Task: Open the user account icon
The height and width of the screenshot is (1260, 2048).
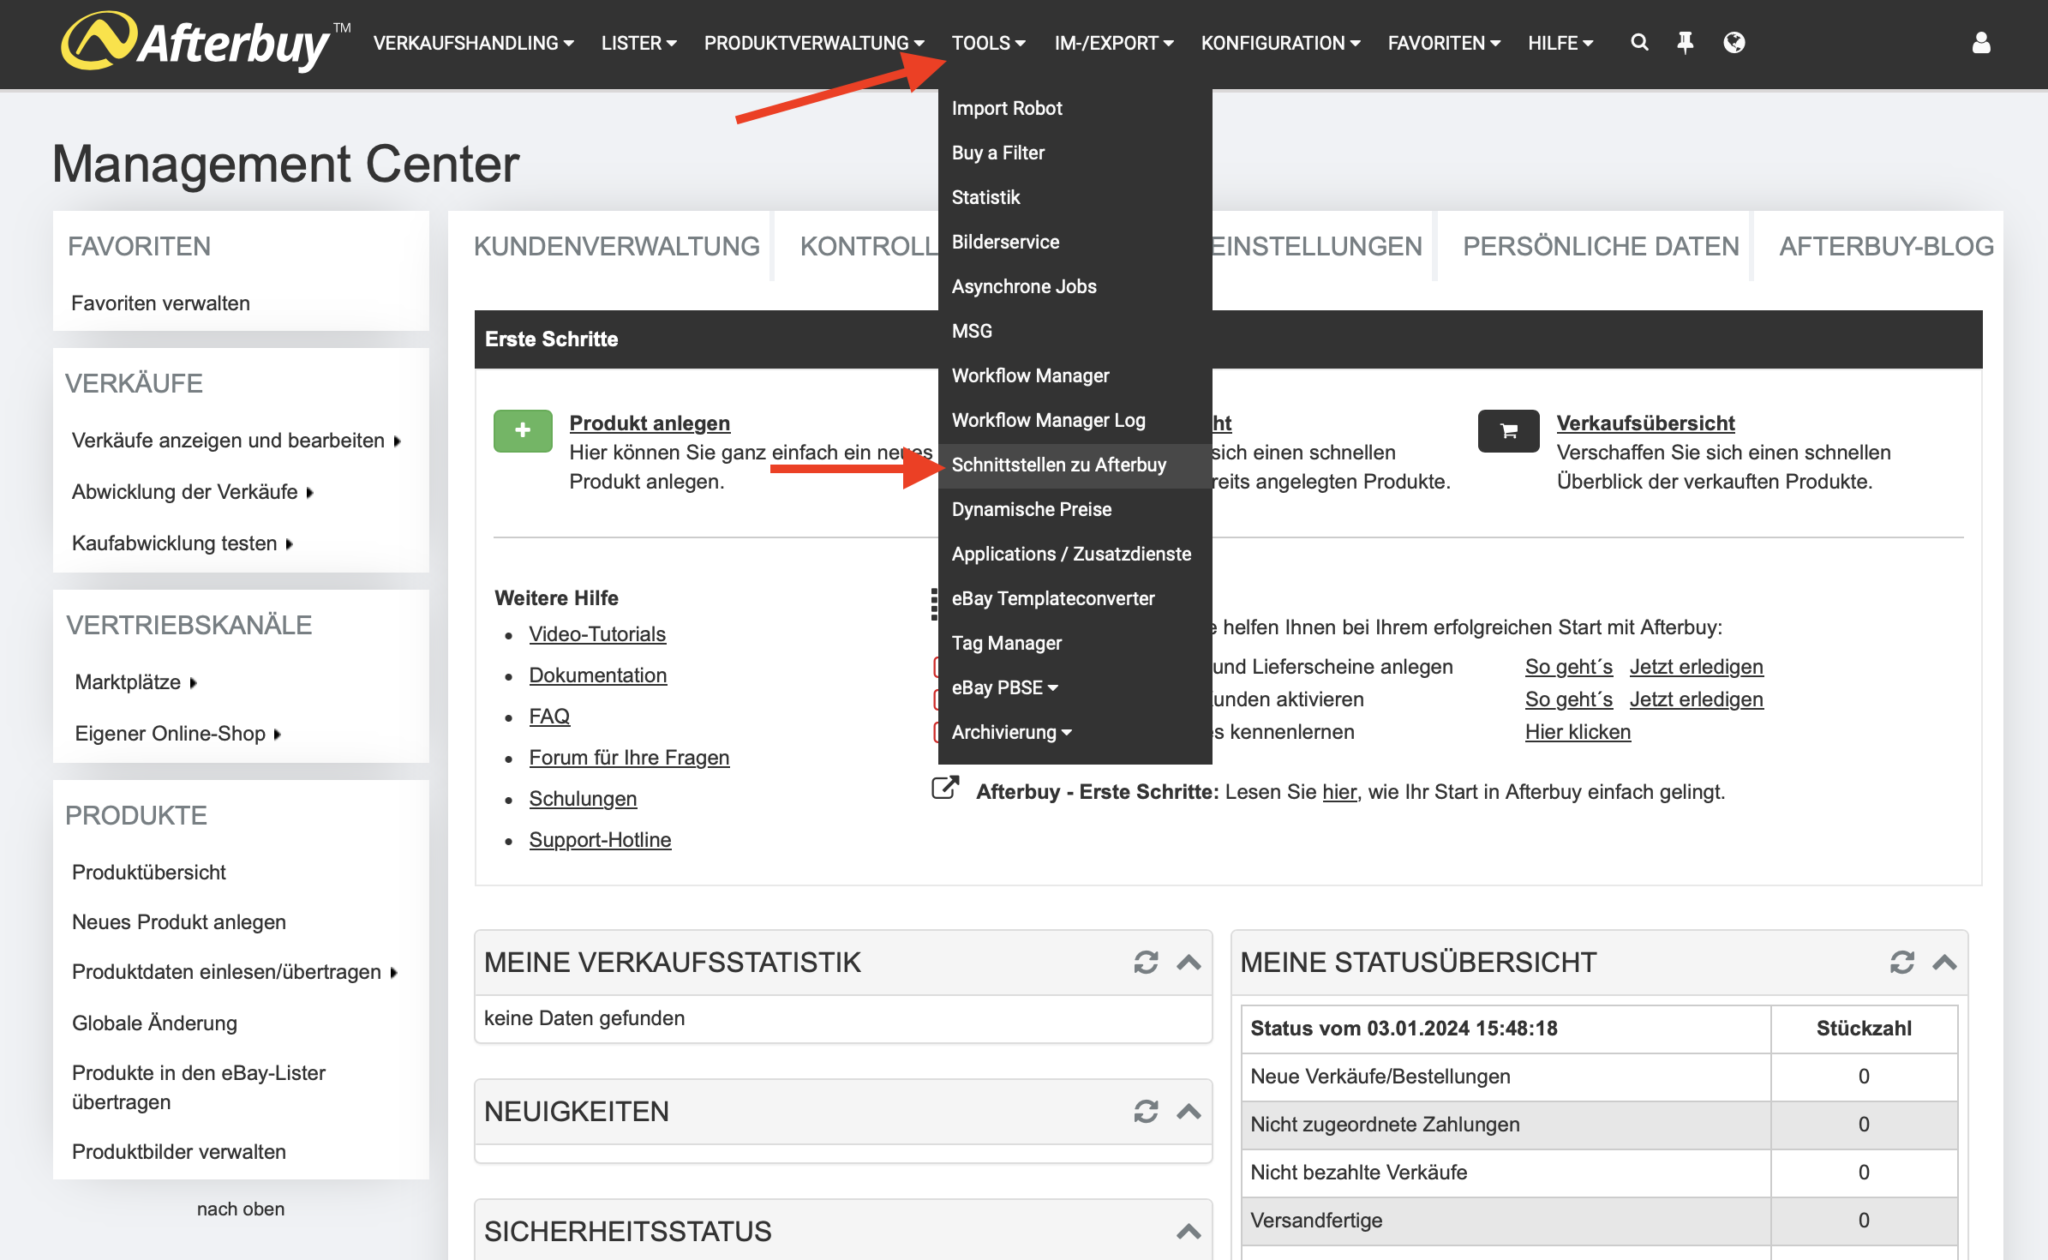Action: click(x=1980, y=42)
